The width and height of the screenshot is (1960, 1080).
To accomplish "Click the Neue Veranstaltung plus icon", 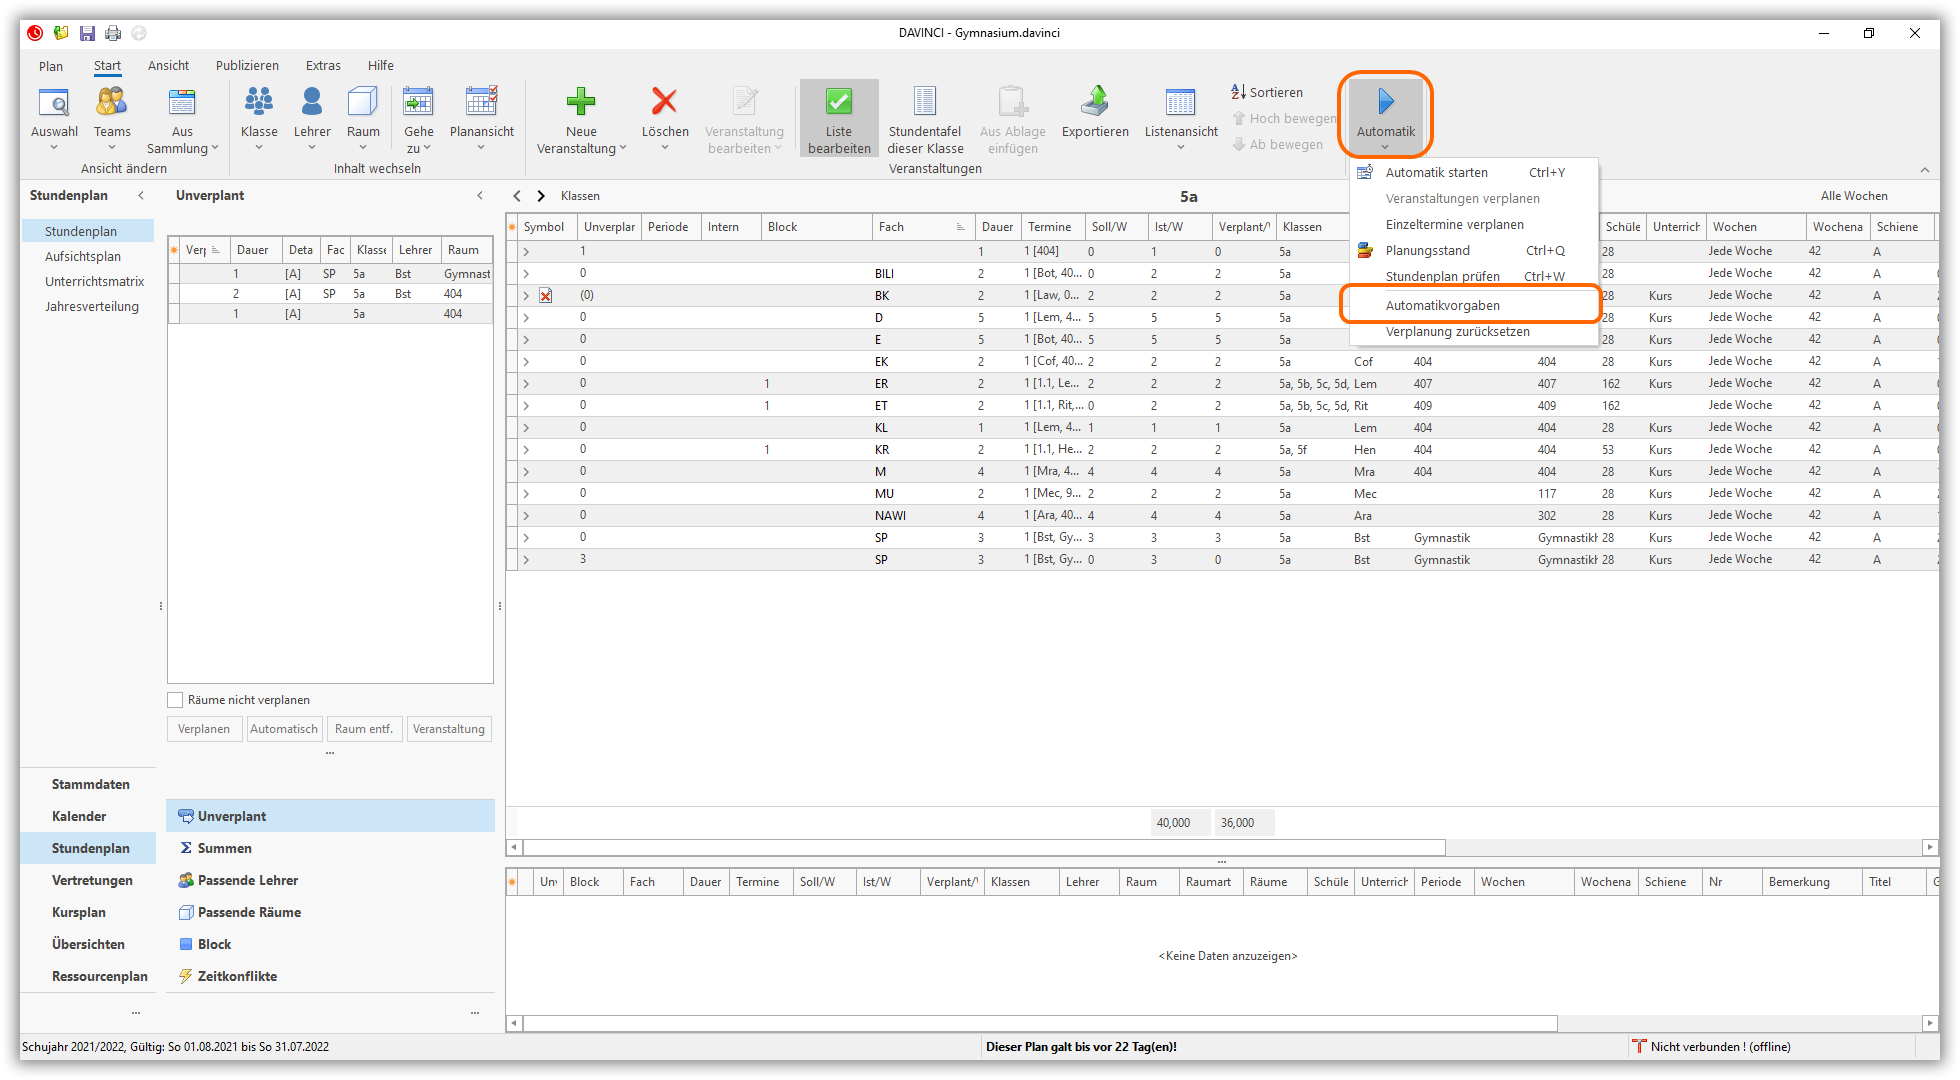I will (x=580, y=102).
